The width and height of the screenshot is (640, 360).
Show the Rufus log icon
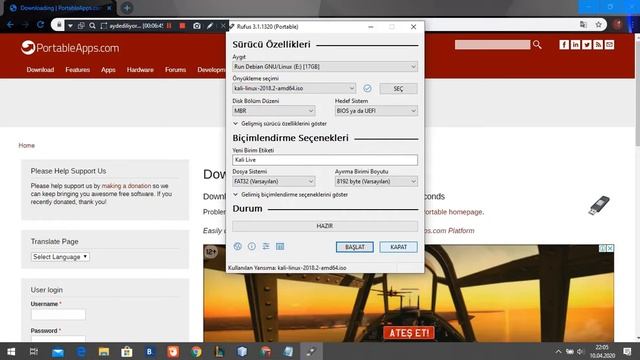click(x=280, y=246)
